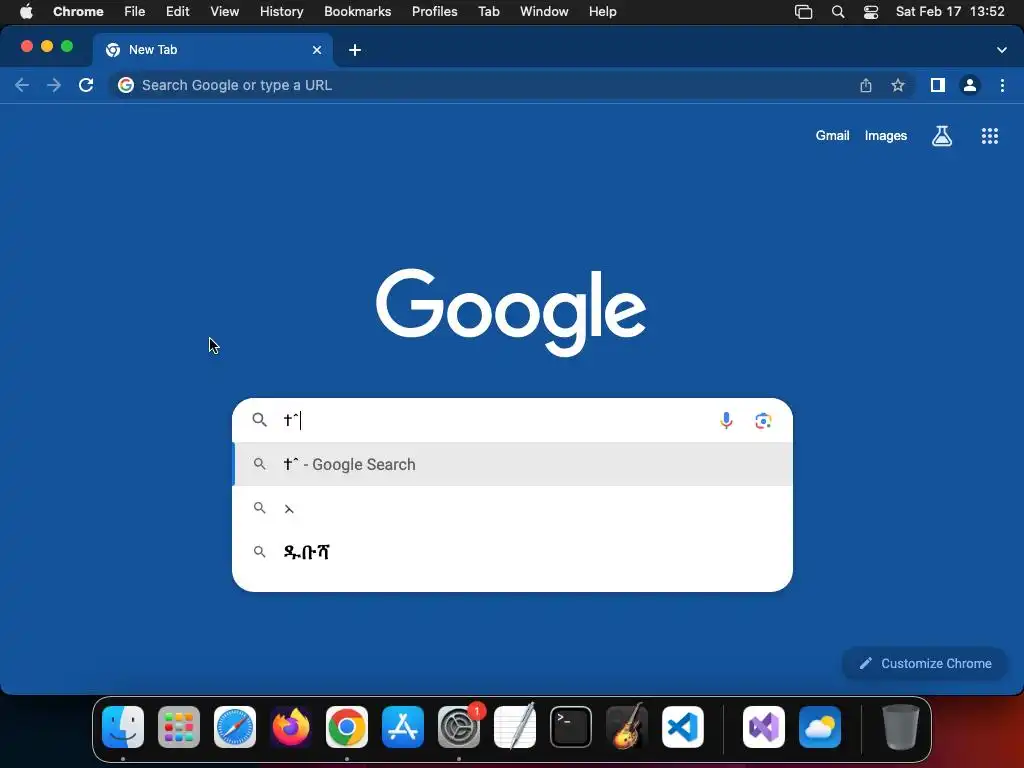The width and height of the screenshot is (1024, 768).
Task: Open the Edit menu
Action: (177, 12)
